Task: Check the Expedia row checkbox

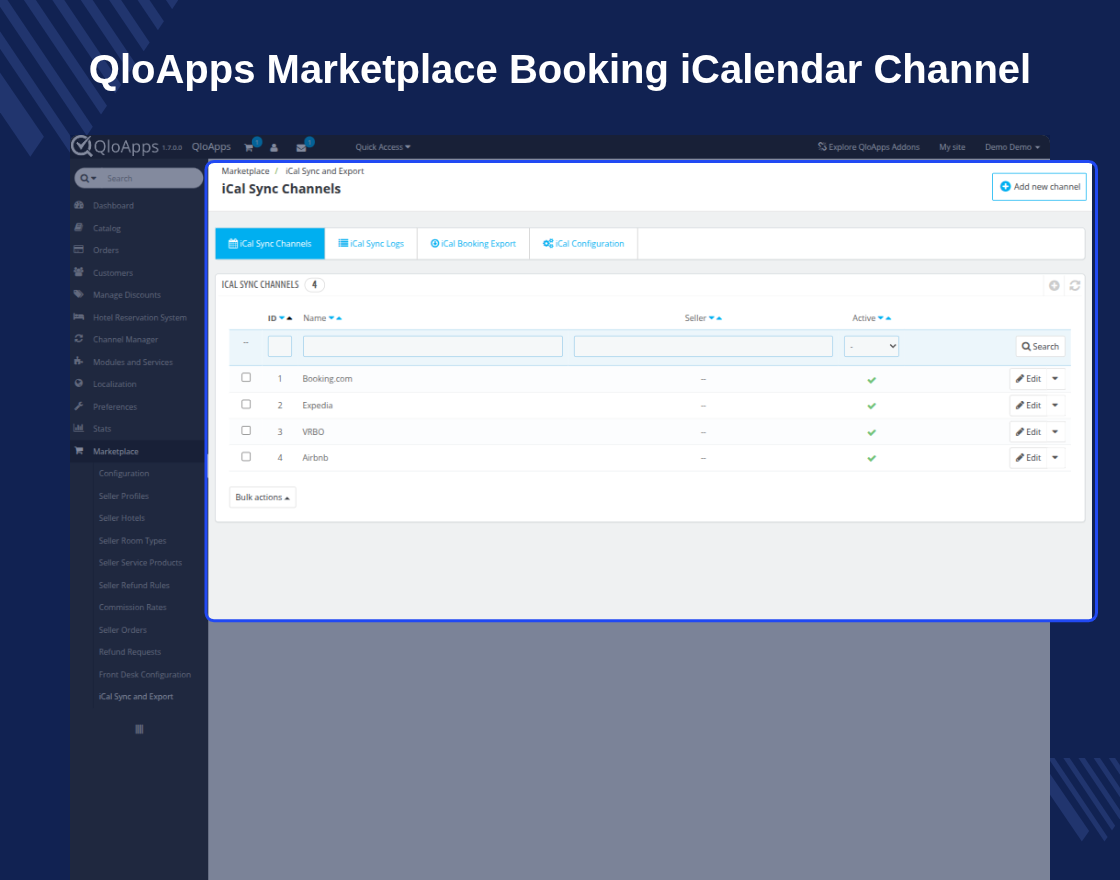Action: (246, 404)
